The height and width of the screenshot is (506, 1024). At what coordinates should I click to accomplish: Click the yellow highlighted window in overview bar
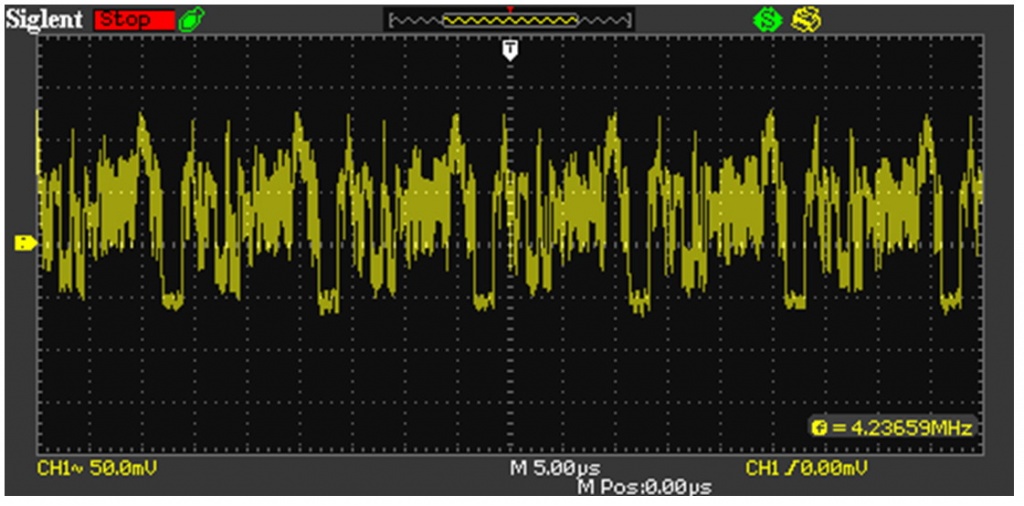(510, 20)
